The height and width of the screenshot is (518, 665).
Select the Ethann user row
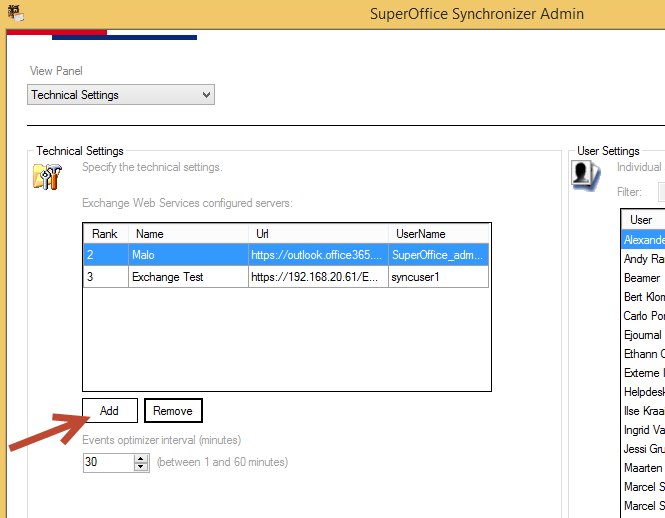click(x=643, y=354)
